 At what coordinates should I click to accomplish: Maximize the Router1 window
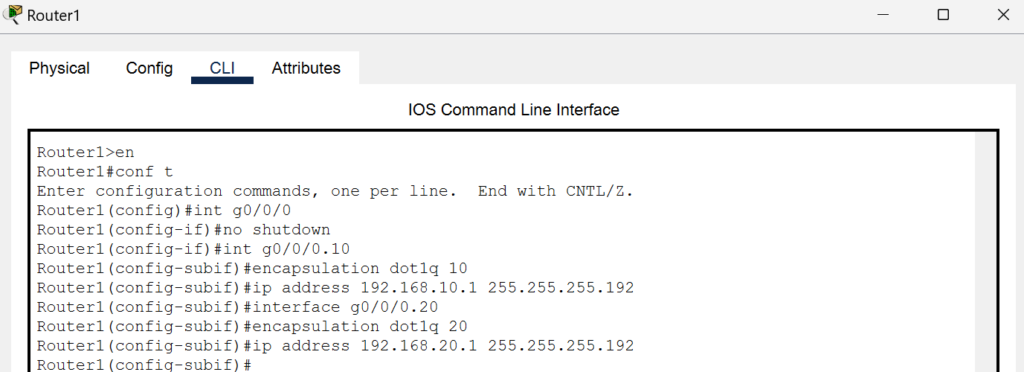click(943, 14)
